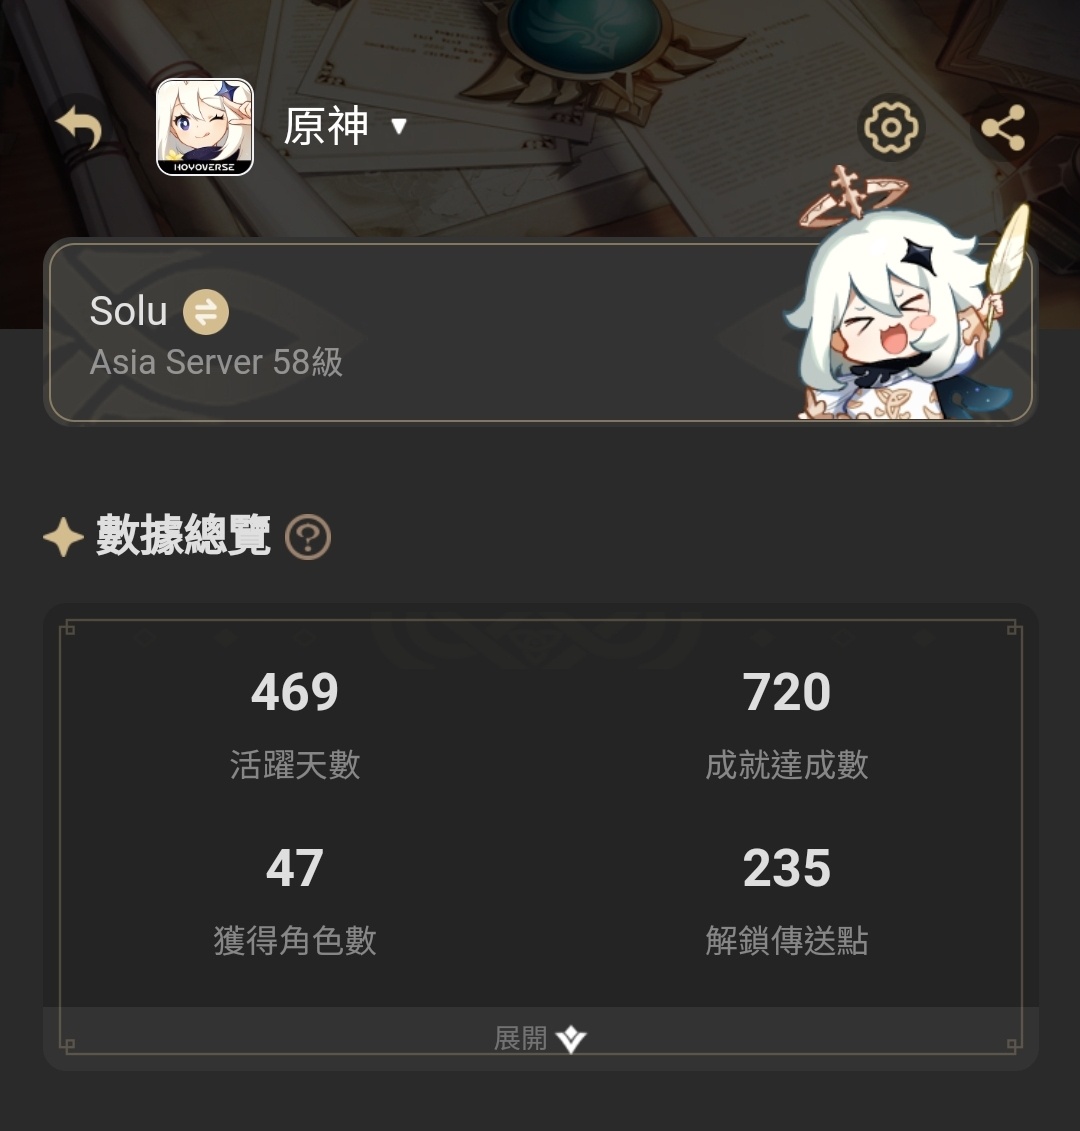Click the Asia Server 58級 text

[216, 362]
